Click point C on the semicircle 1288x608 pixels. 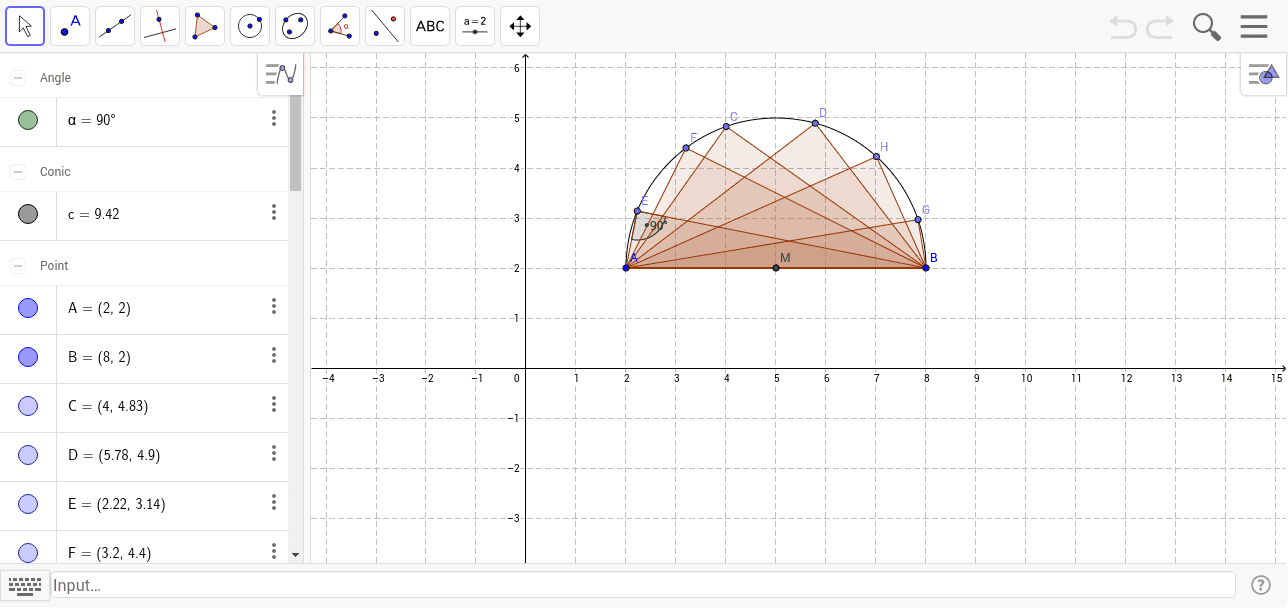pyautogui.click(x=726, y=126)
